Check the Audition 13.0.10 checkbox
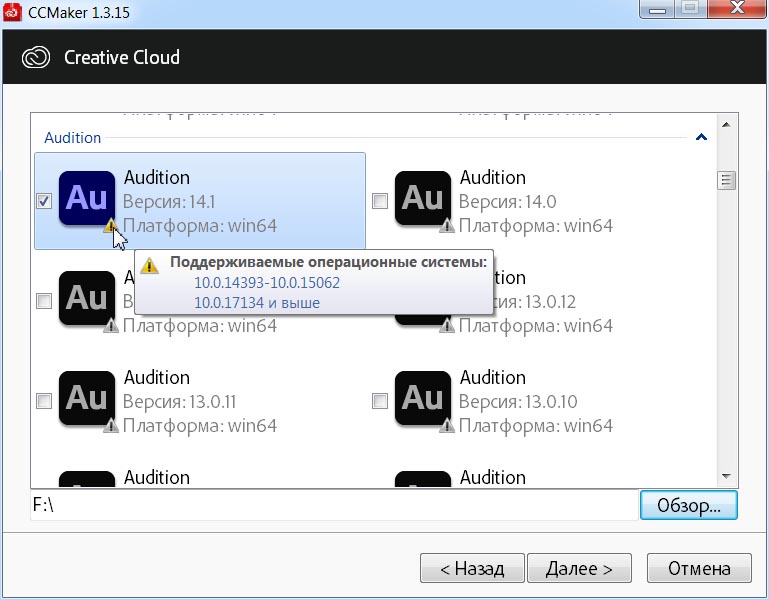The height and width of the screenshot is (600, 769). click(380, 401)
